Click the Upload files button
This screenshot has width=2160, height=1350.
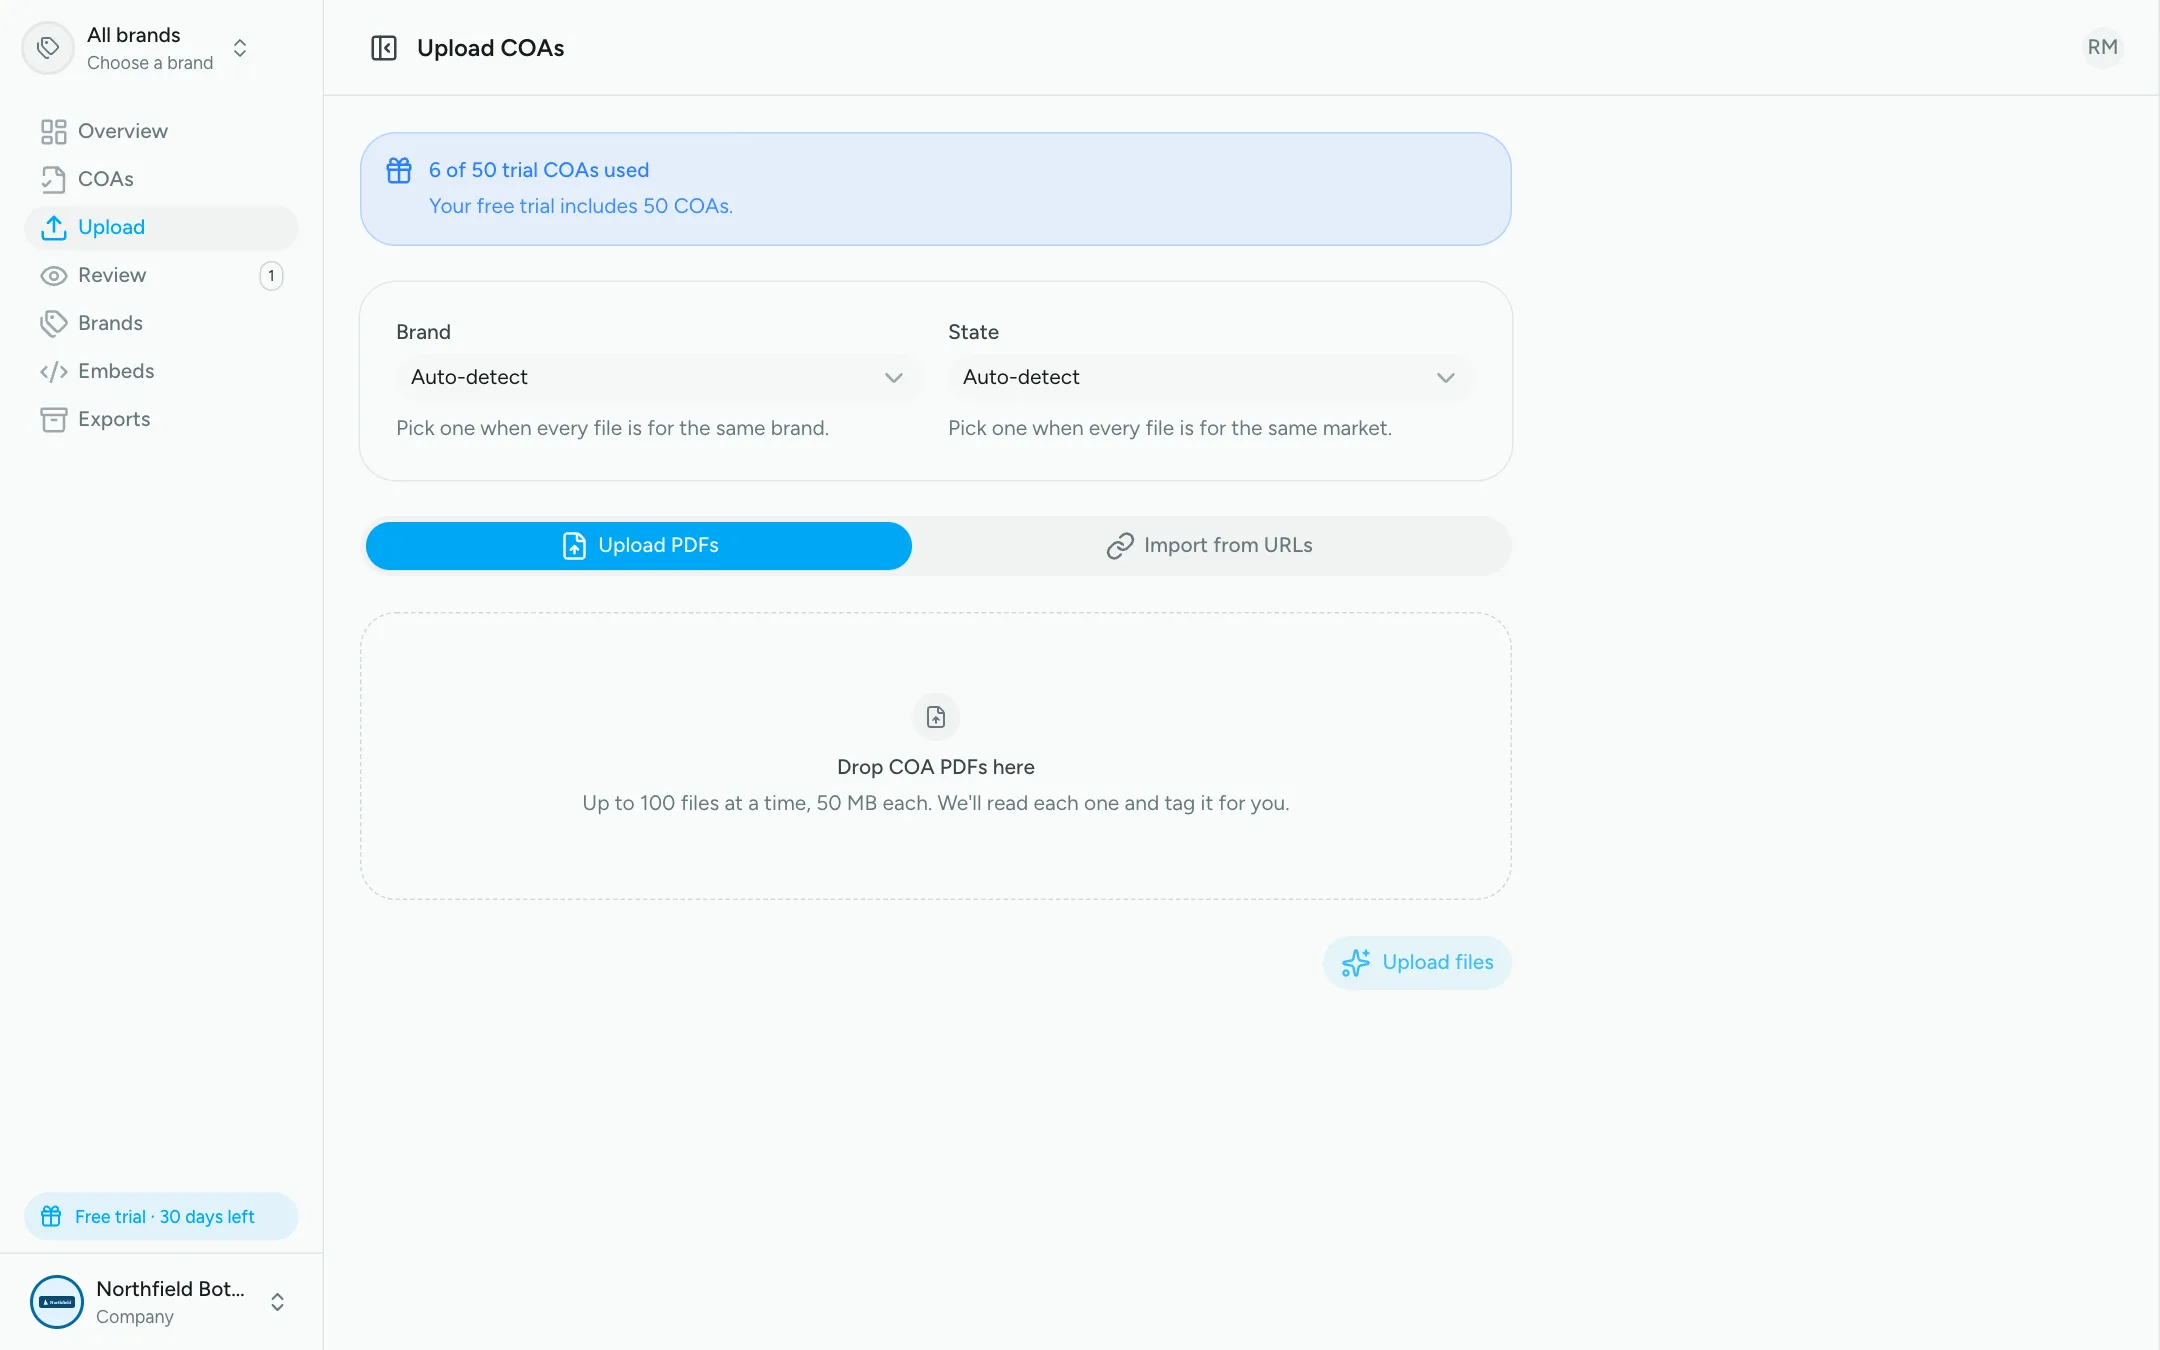pyautogui.click(x=1417, y=963)
